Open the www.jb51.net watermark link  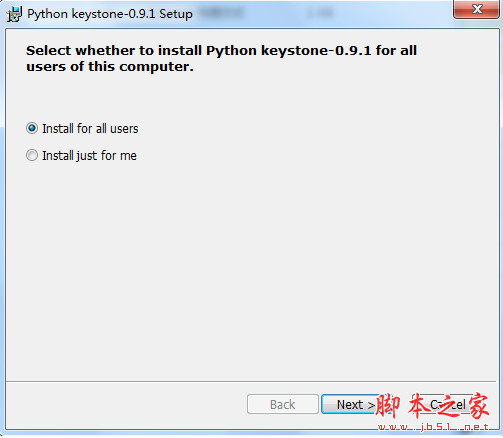click(433, 427)
